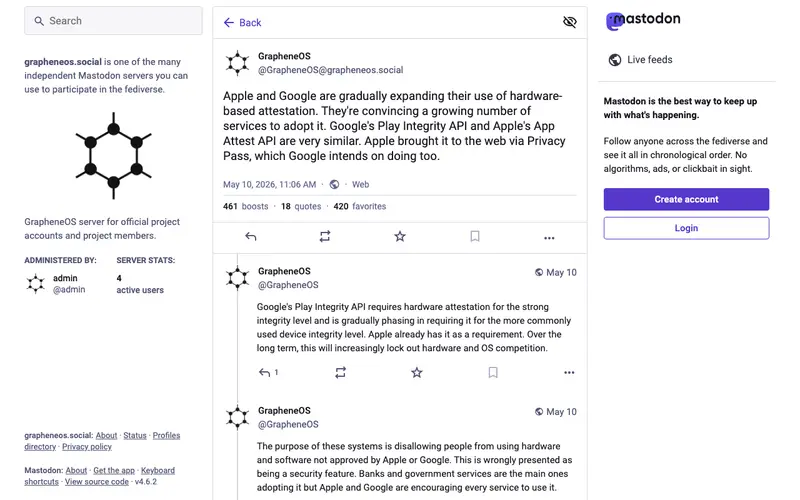Viewport: 800px width, 500px height.
Task: Reply to the Play Integrity API post
Action: pos(264,372)
